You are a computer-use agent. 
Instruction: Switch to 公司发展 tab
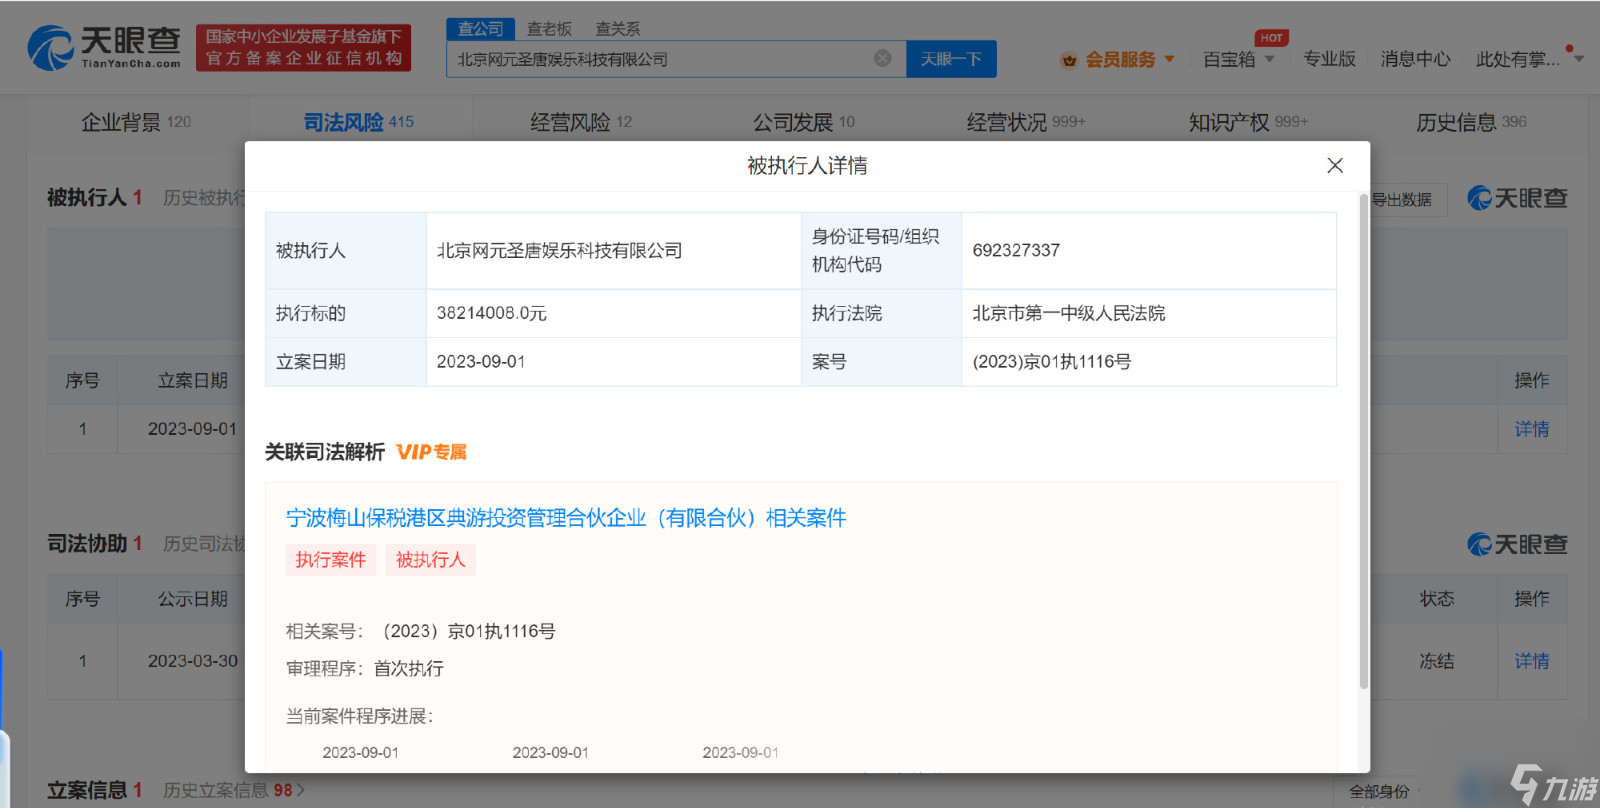click(804, 122)
